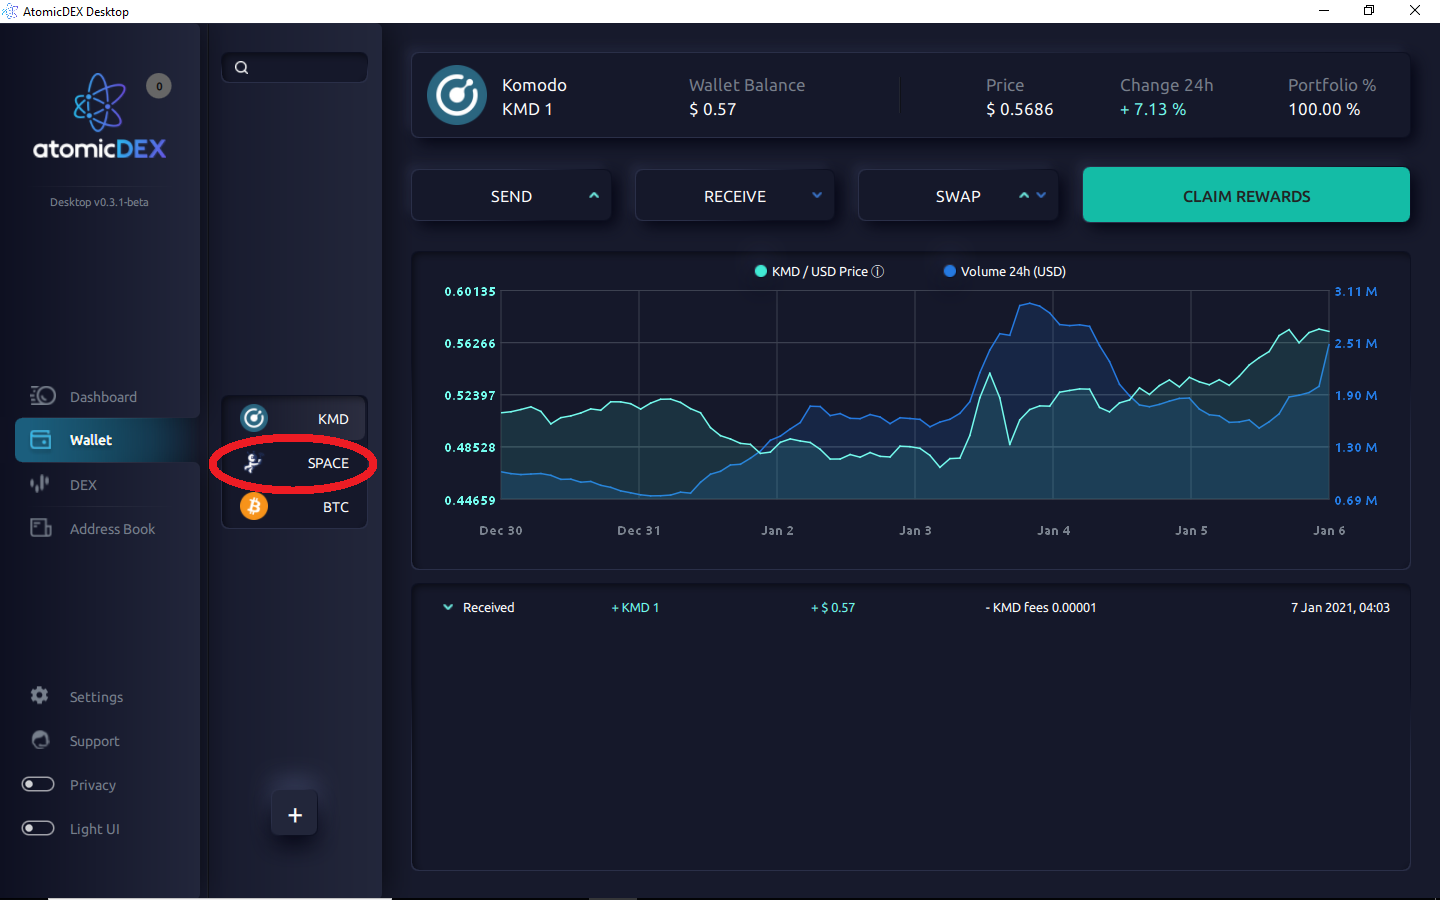
Task: Click the KMD 1 balance text in header
Action: 527,109
